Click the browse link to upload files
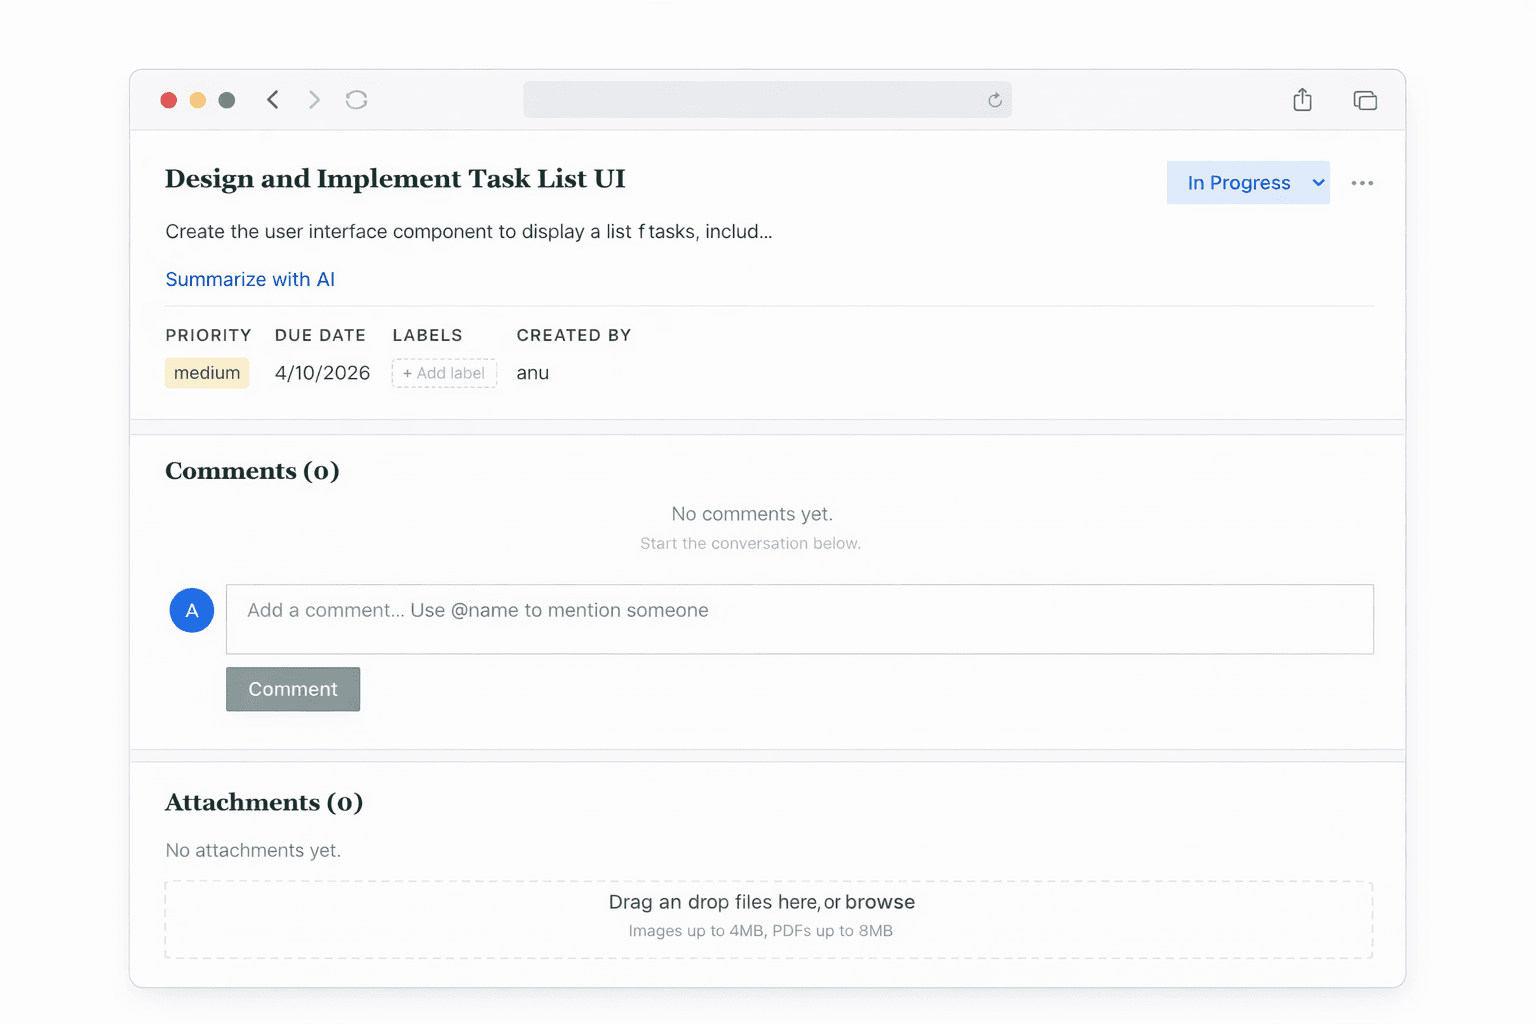Image resolution: width=1536 pixels, height=1024 pixels. pos(881,901)
